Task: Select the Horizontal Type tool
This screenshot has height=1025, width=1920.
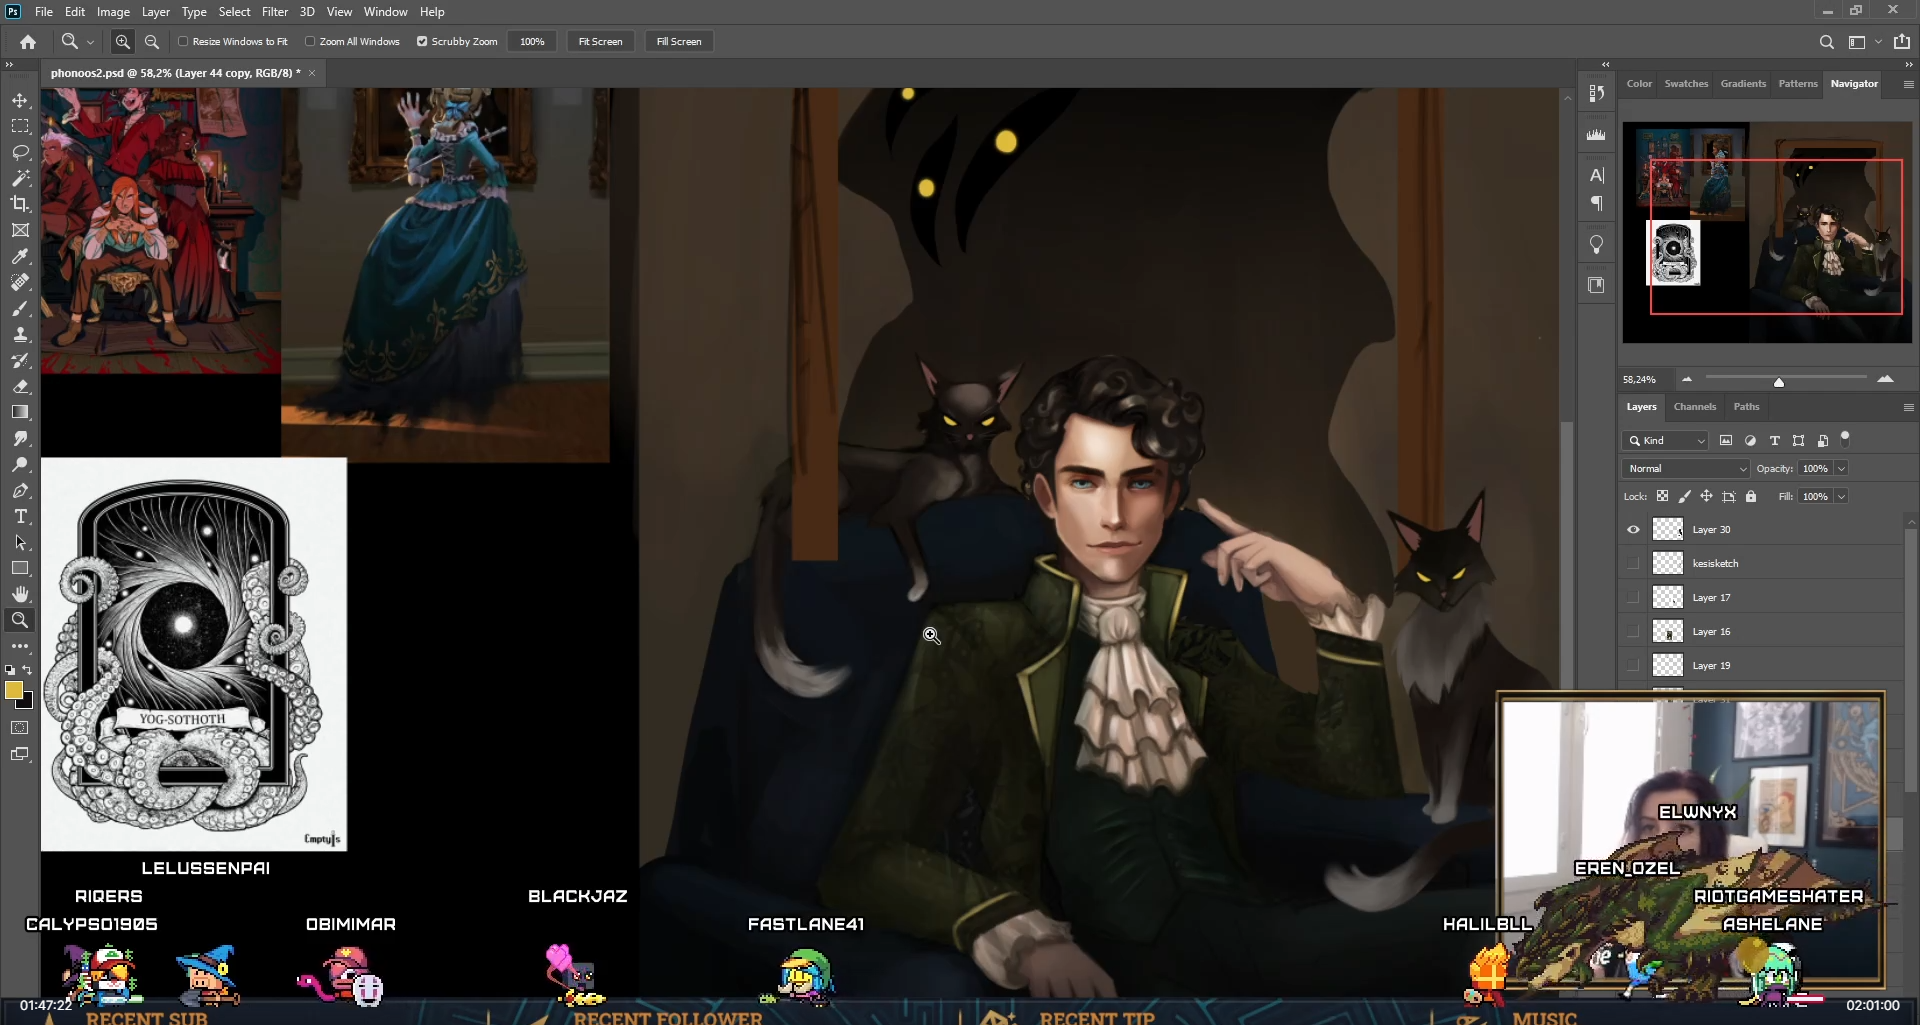Action: click(20, 516)
